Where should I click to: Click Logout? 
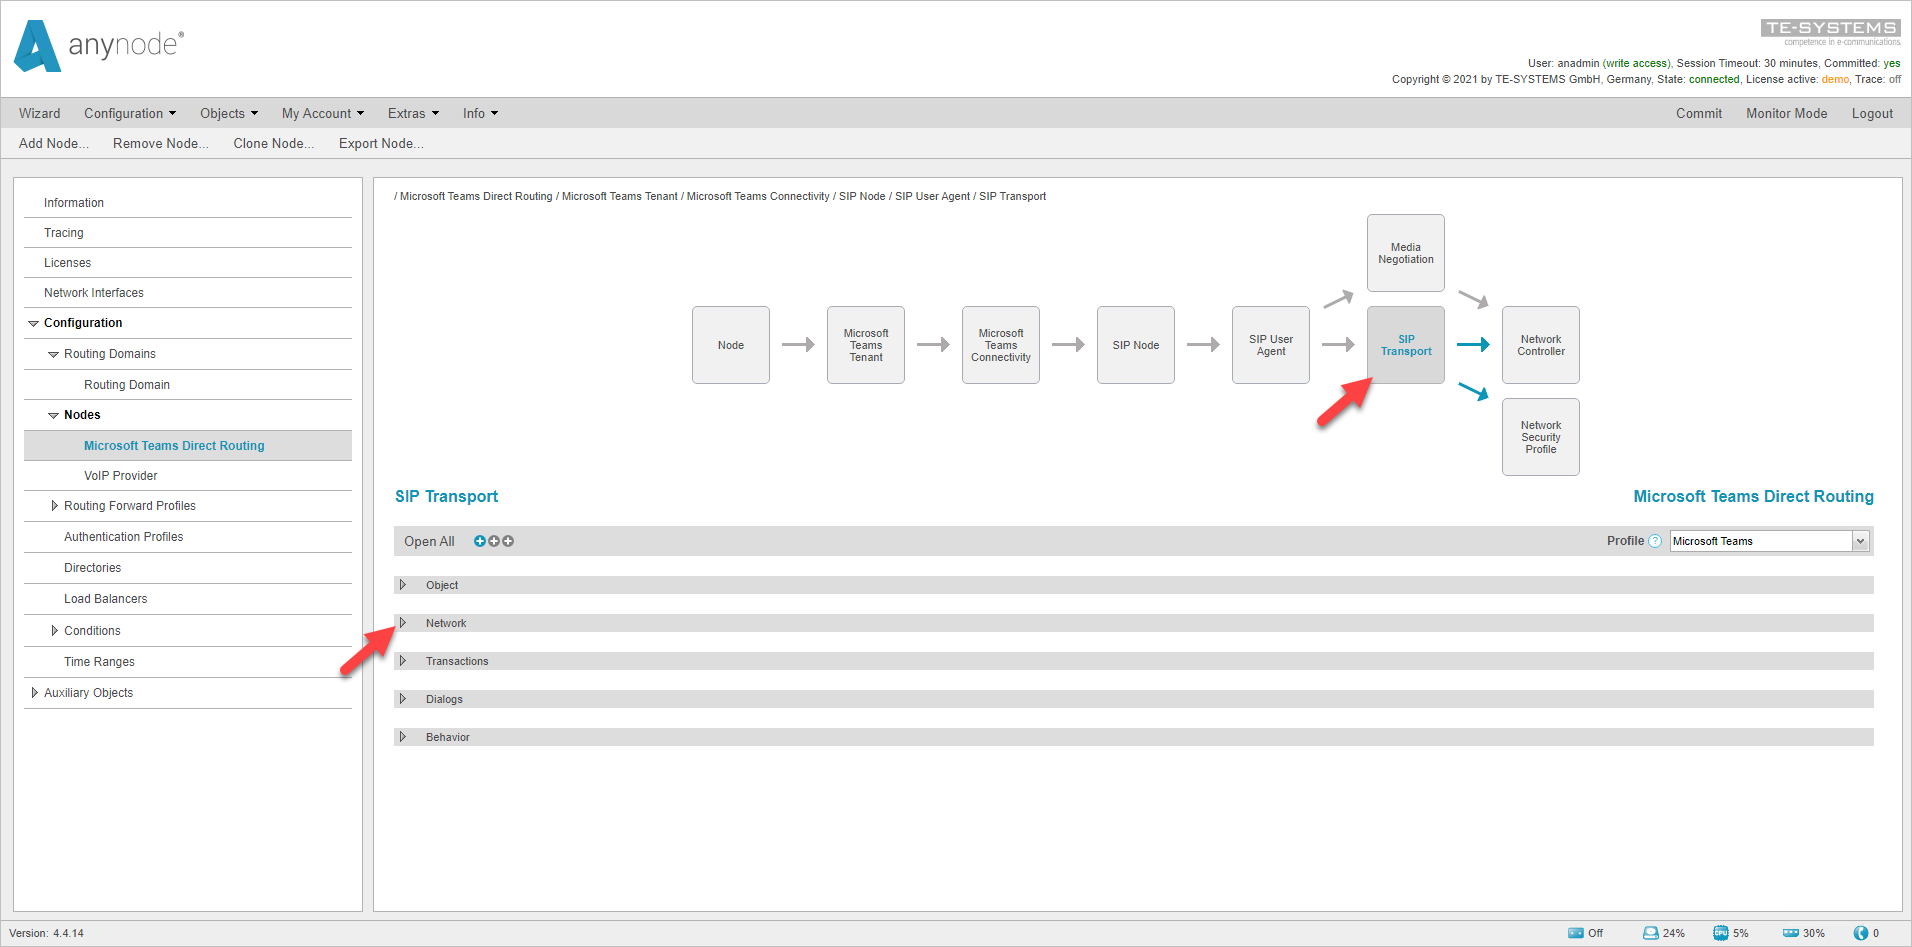tap(1872, 113)
